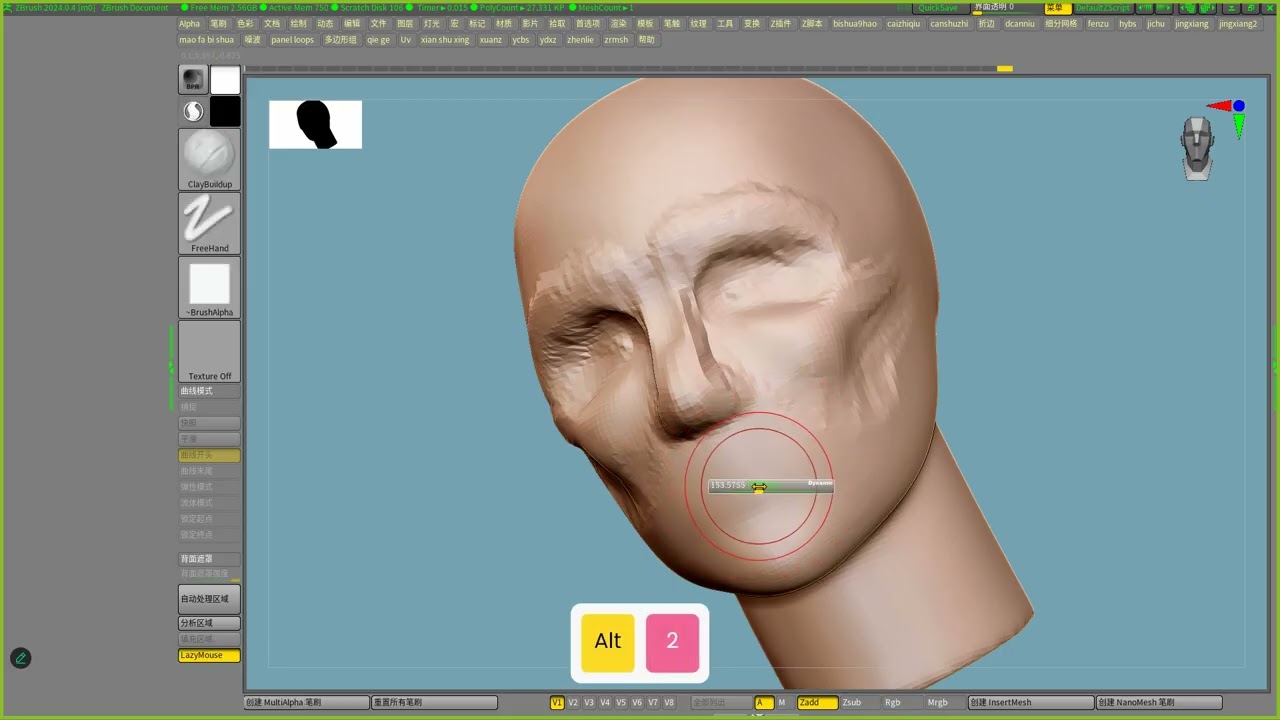This screenshot has height=720, width=1280.
Task: Open the mao fa bi shua menu
Action: pyautogui.click(x=206, y=40)
